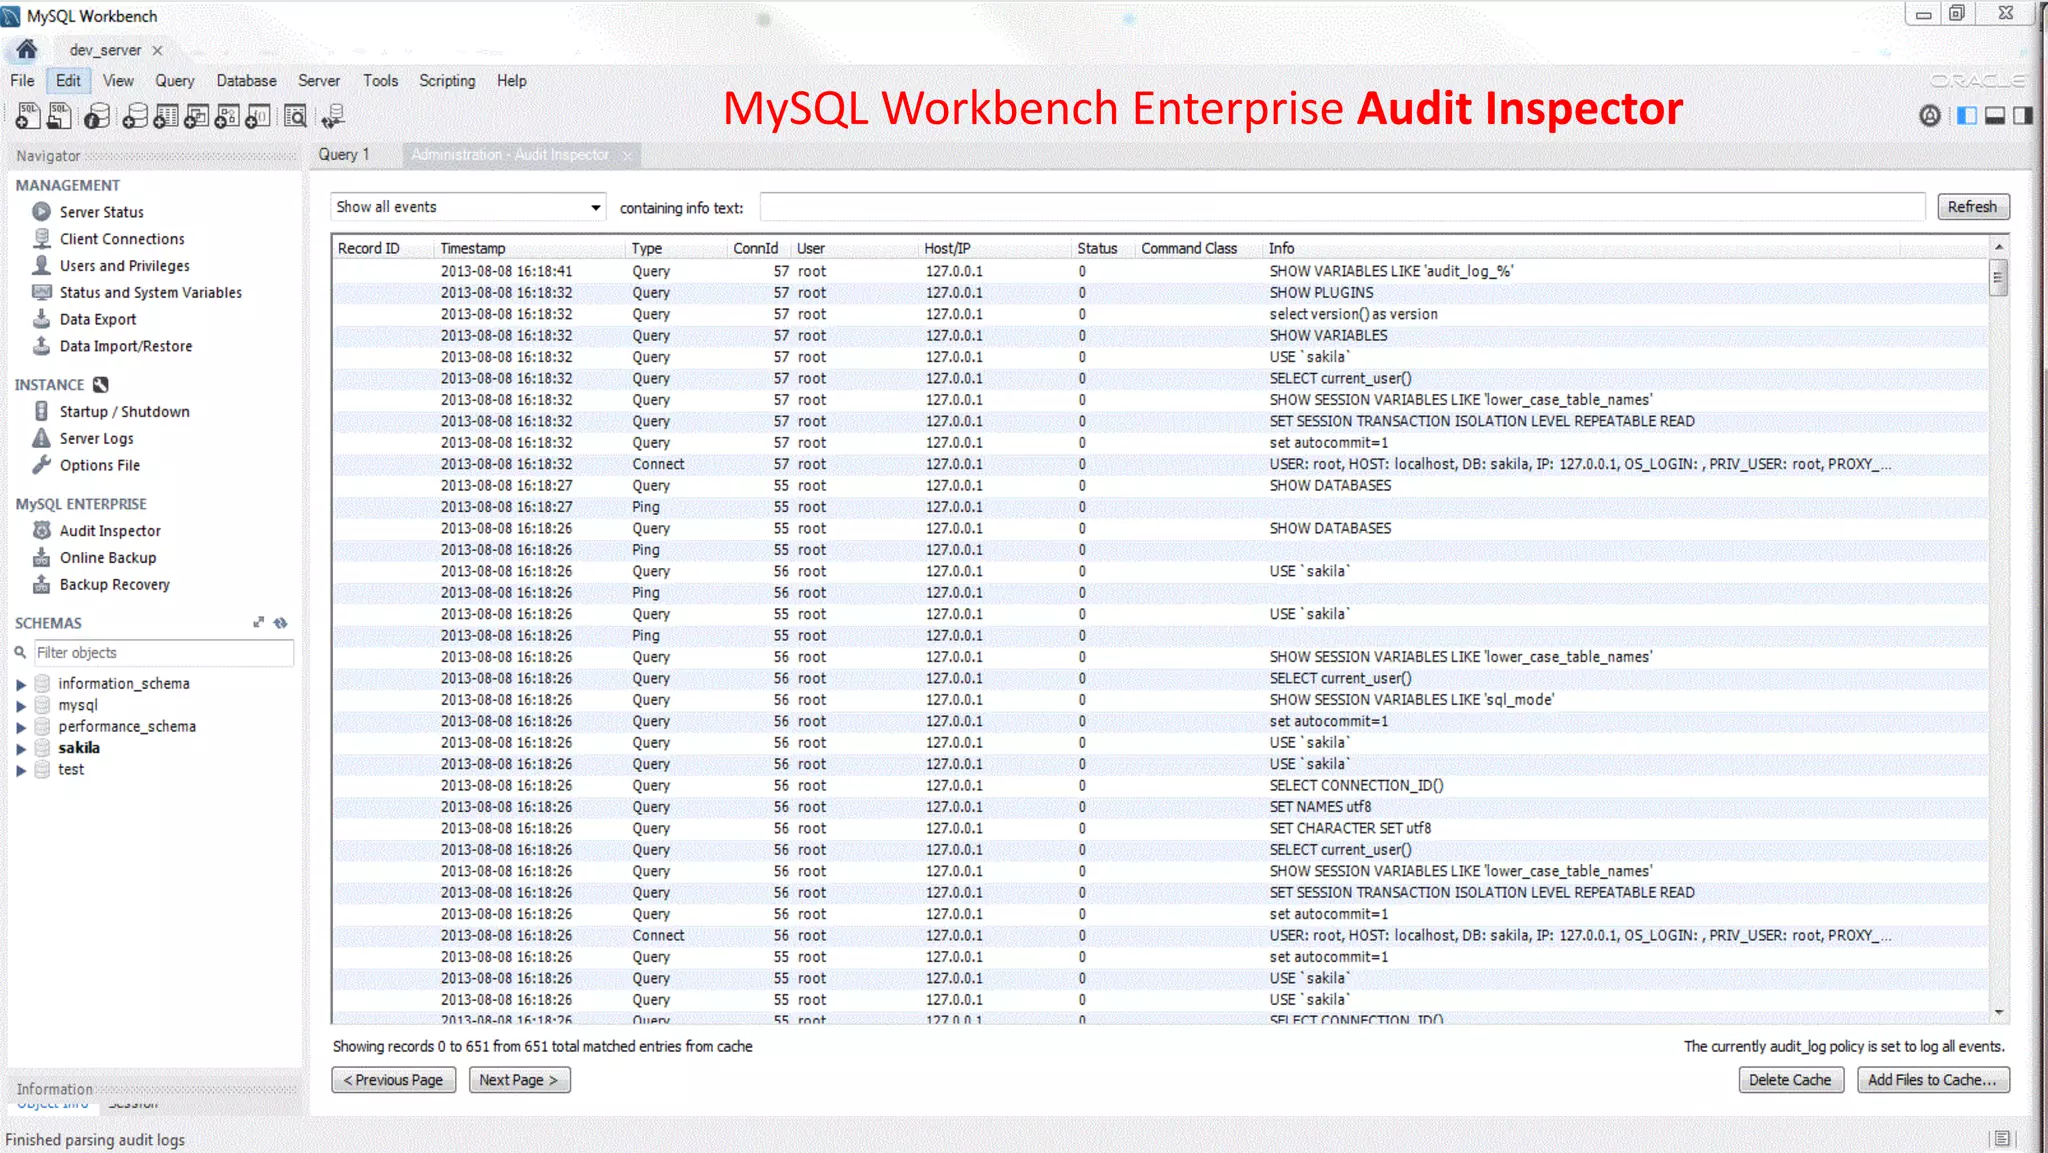Go to Previous Page of records
2048x1153 pixels.
(393, 1080)
